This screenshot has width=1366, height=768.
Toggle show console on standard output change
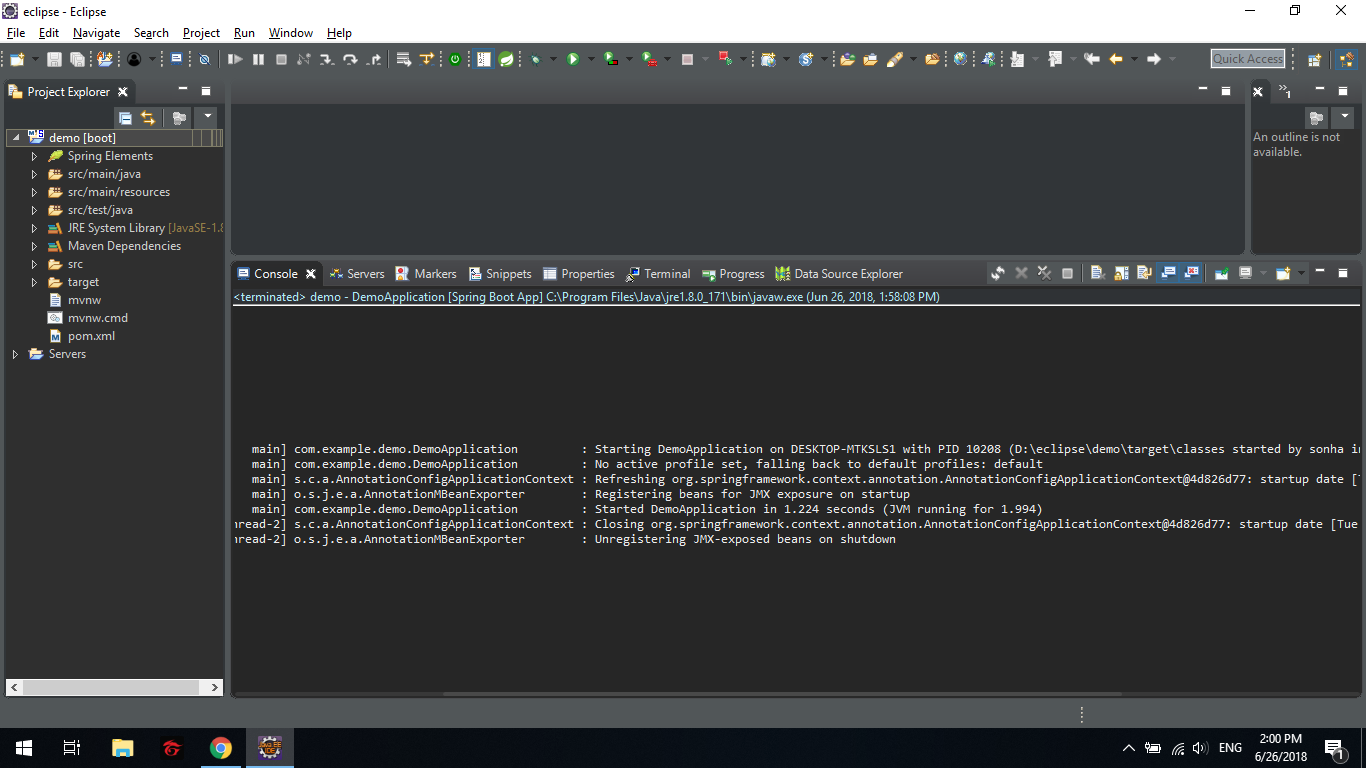point(1168,273)
